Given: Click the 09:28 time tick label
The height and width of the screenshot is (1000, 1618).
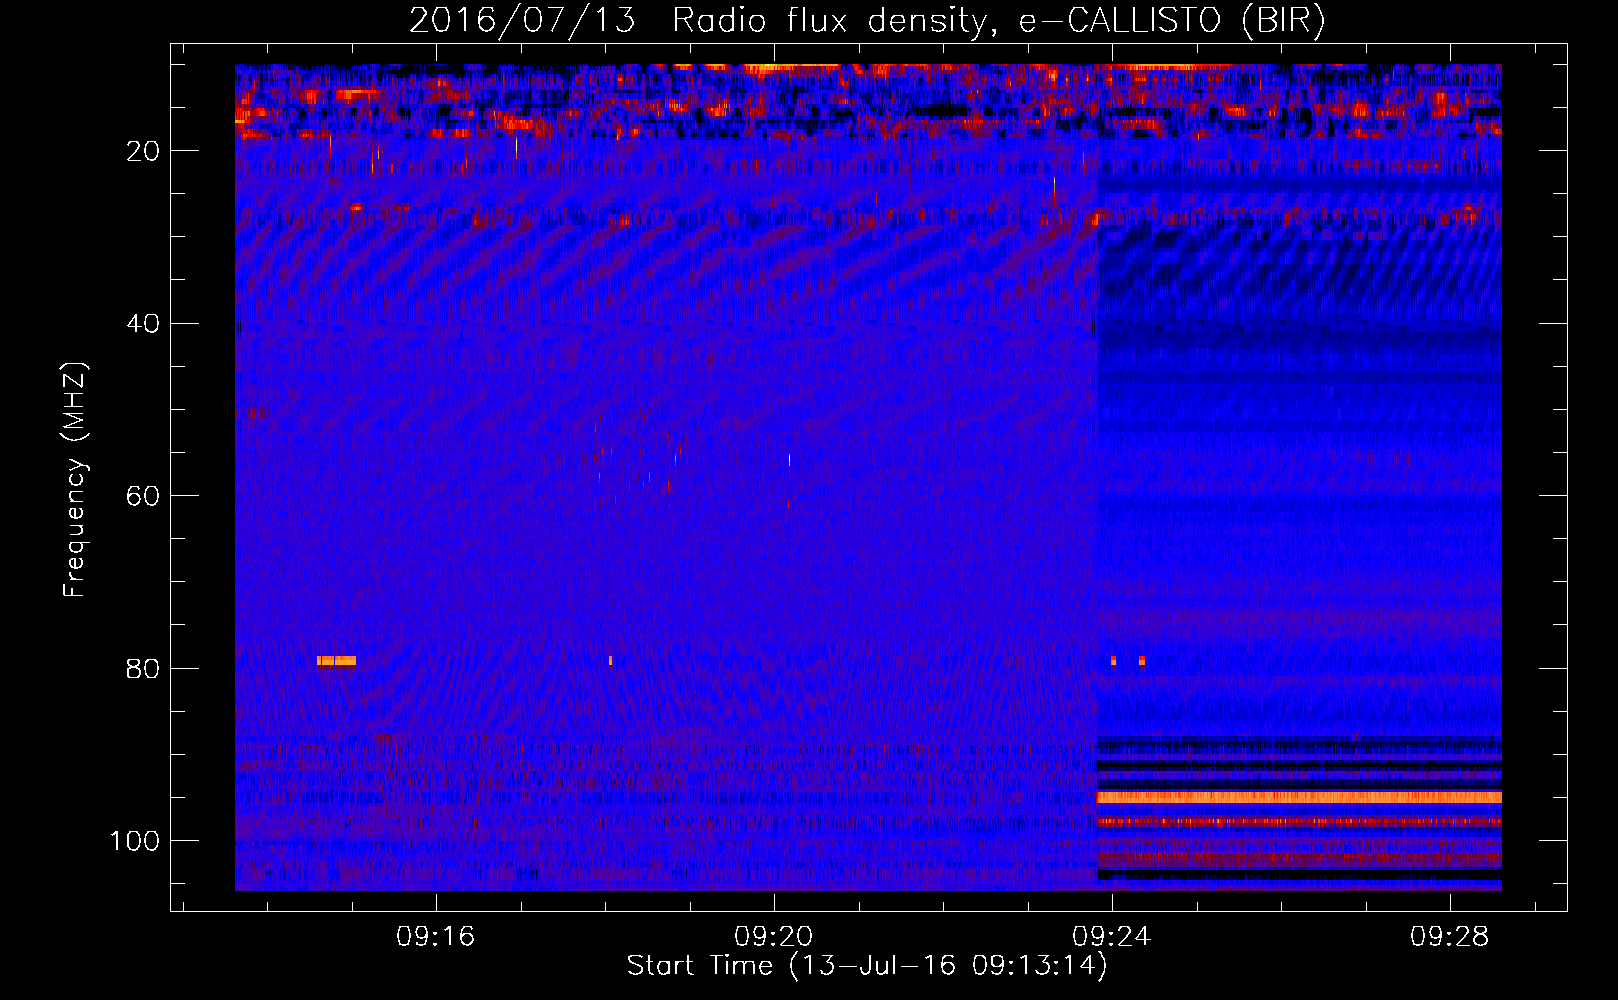Looking at the screenshot, I should (1449, 937).
